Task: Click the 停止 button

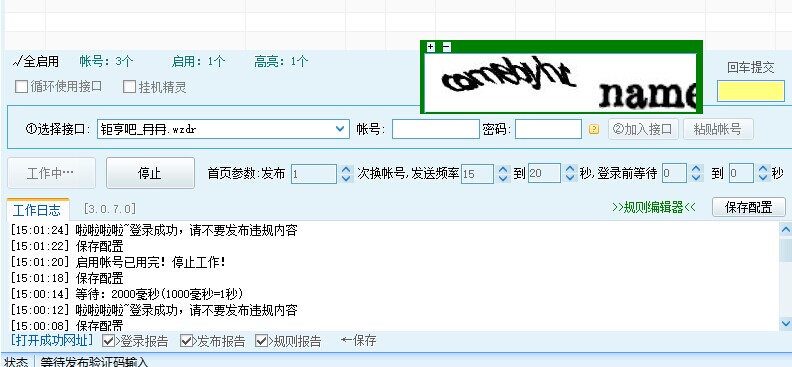Action: pyautogui.click(x=150, y=173)
